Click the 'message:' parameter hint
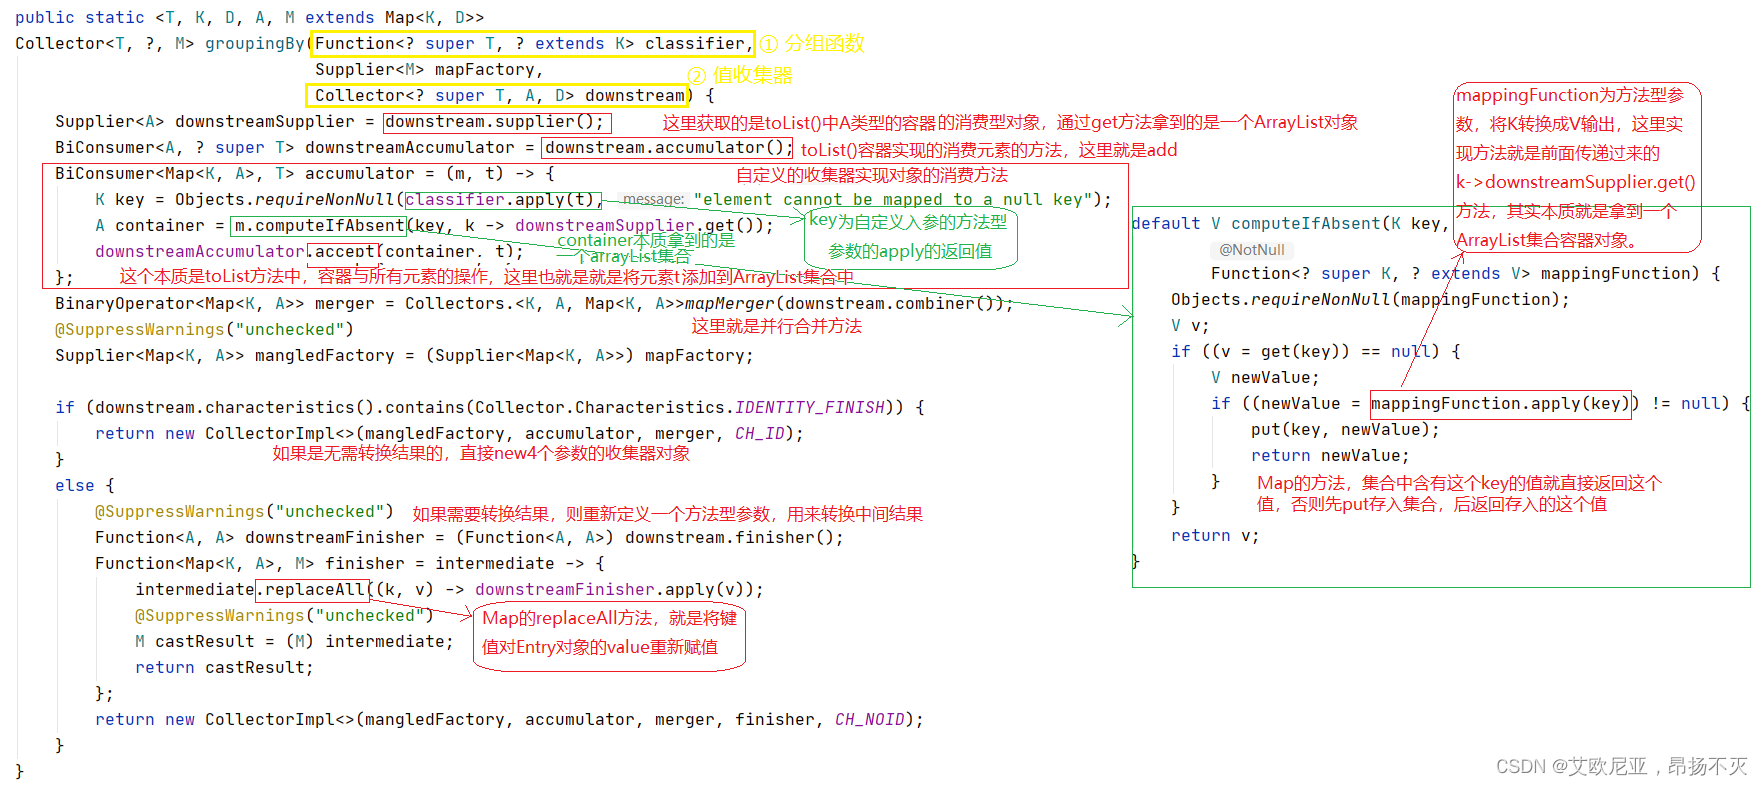Image resolution: width=1763 pixels, height=786 pixels. coord(653,199)
